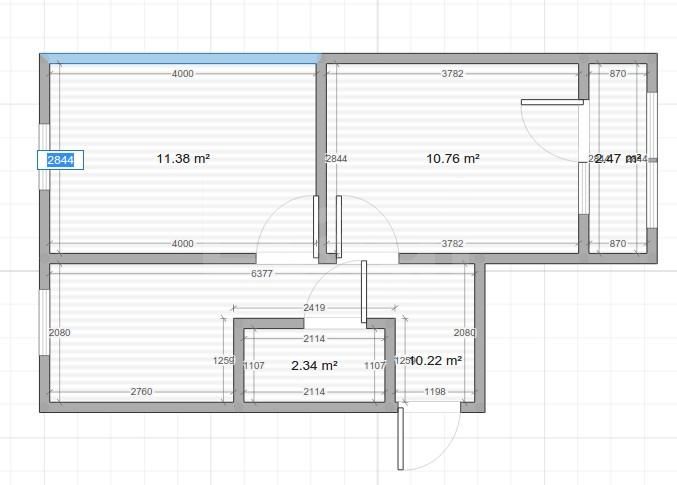Click the 1198 dimension label
The width and height of the screenshot is (677, 485).
coord(434,392)
